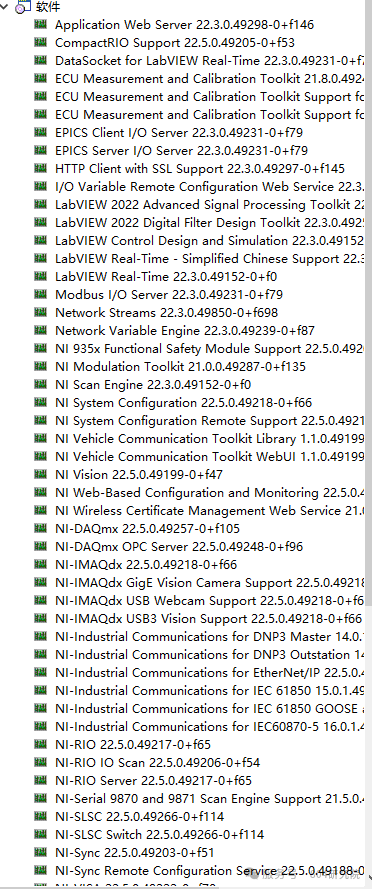Click icon beside NI-DAQmx OPC Server
The width and height of the screenshot is (372, 889).
pos(40,546)
